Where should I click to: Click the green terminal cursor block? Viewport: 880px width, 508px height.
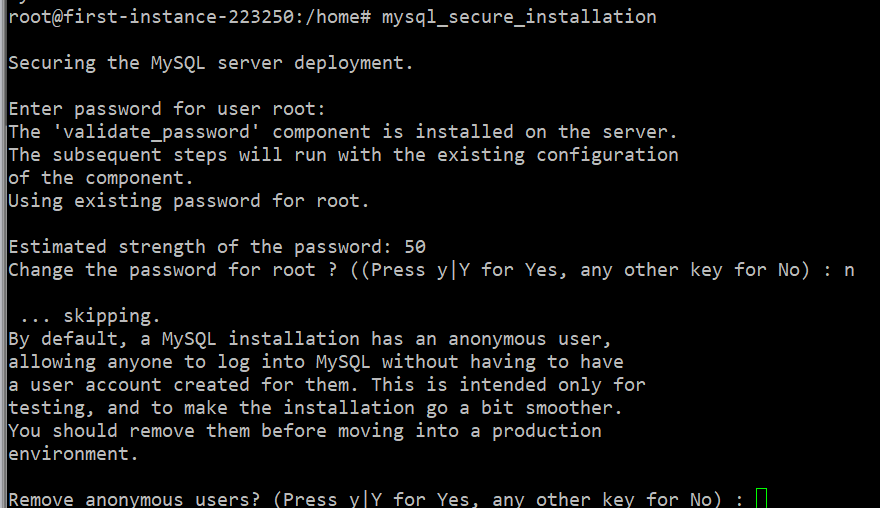coord(761,498)
